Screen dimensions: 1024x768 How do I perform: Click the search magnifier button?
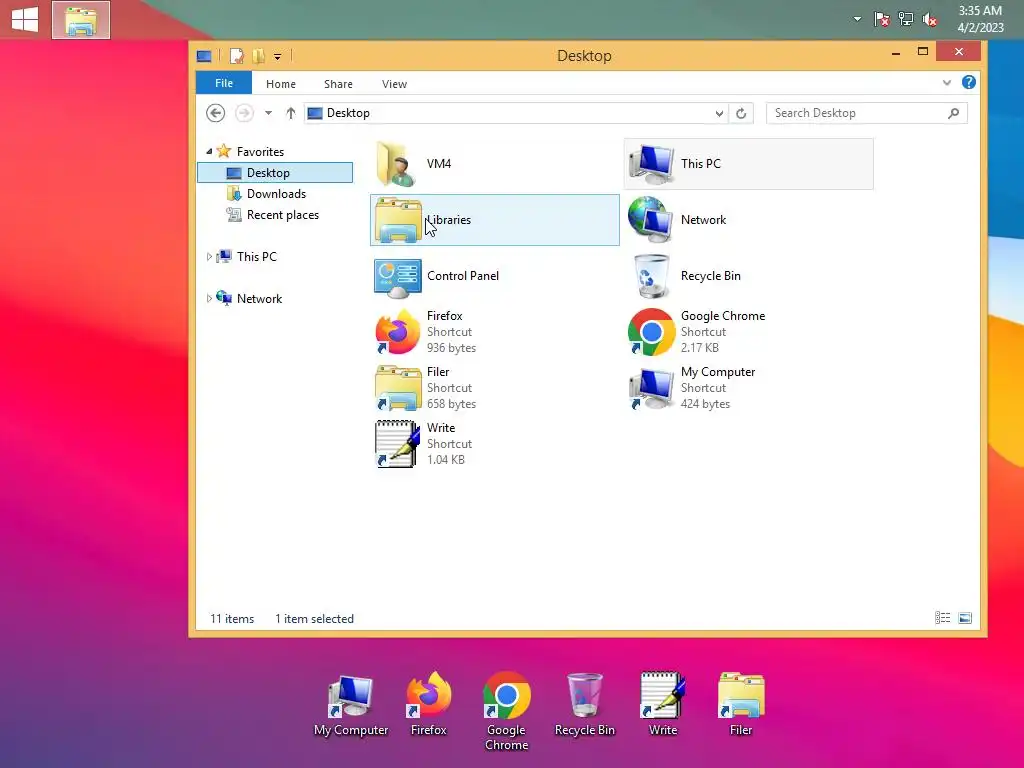coord(953,113)
